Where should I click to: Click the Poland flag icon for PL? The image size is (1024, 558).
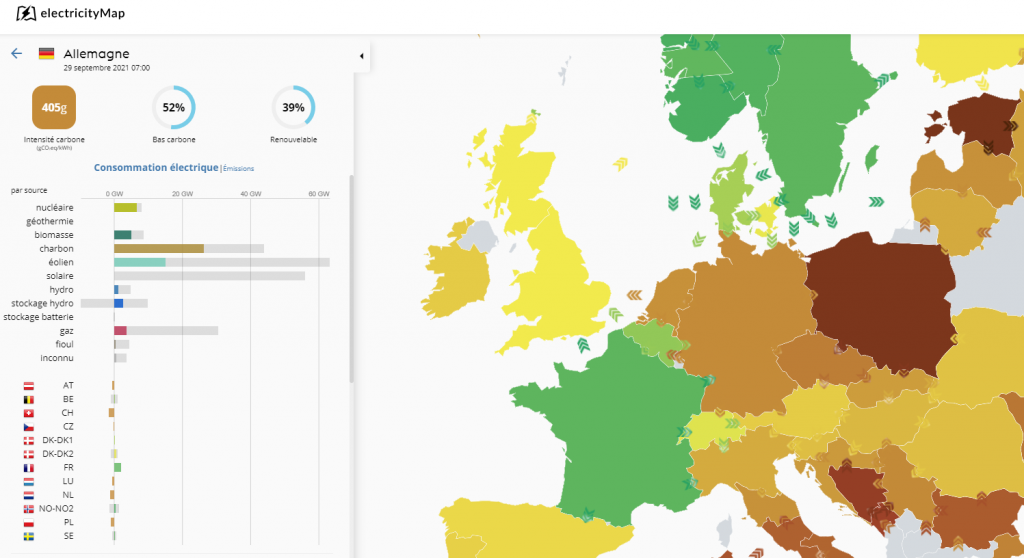(x=28, y=522)
